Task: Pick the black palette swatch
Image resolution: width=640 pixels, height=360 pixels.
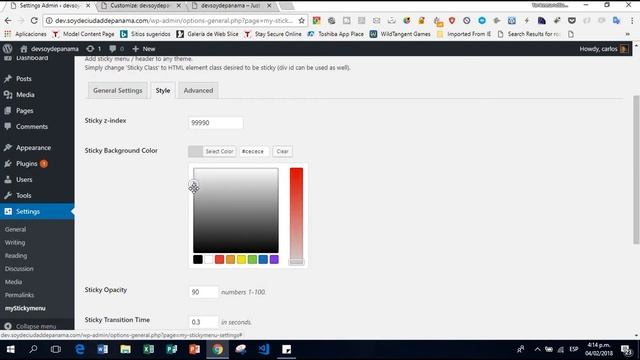Action: (x=198, y=260)
